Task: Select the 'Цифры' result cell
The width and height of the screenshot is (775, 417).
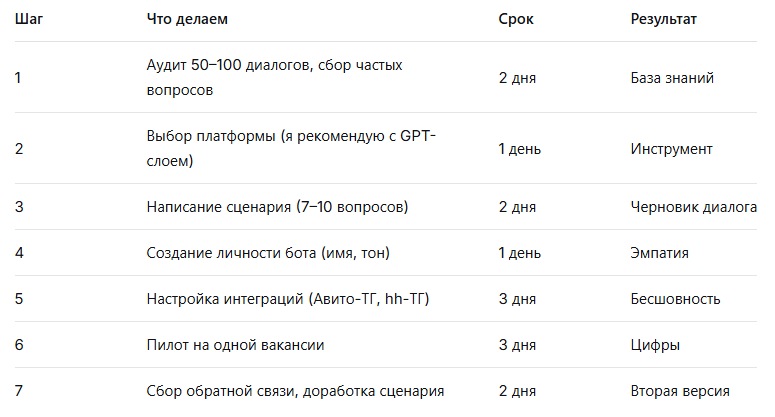Action: pyautogui.click(x=655, y=345)
